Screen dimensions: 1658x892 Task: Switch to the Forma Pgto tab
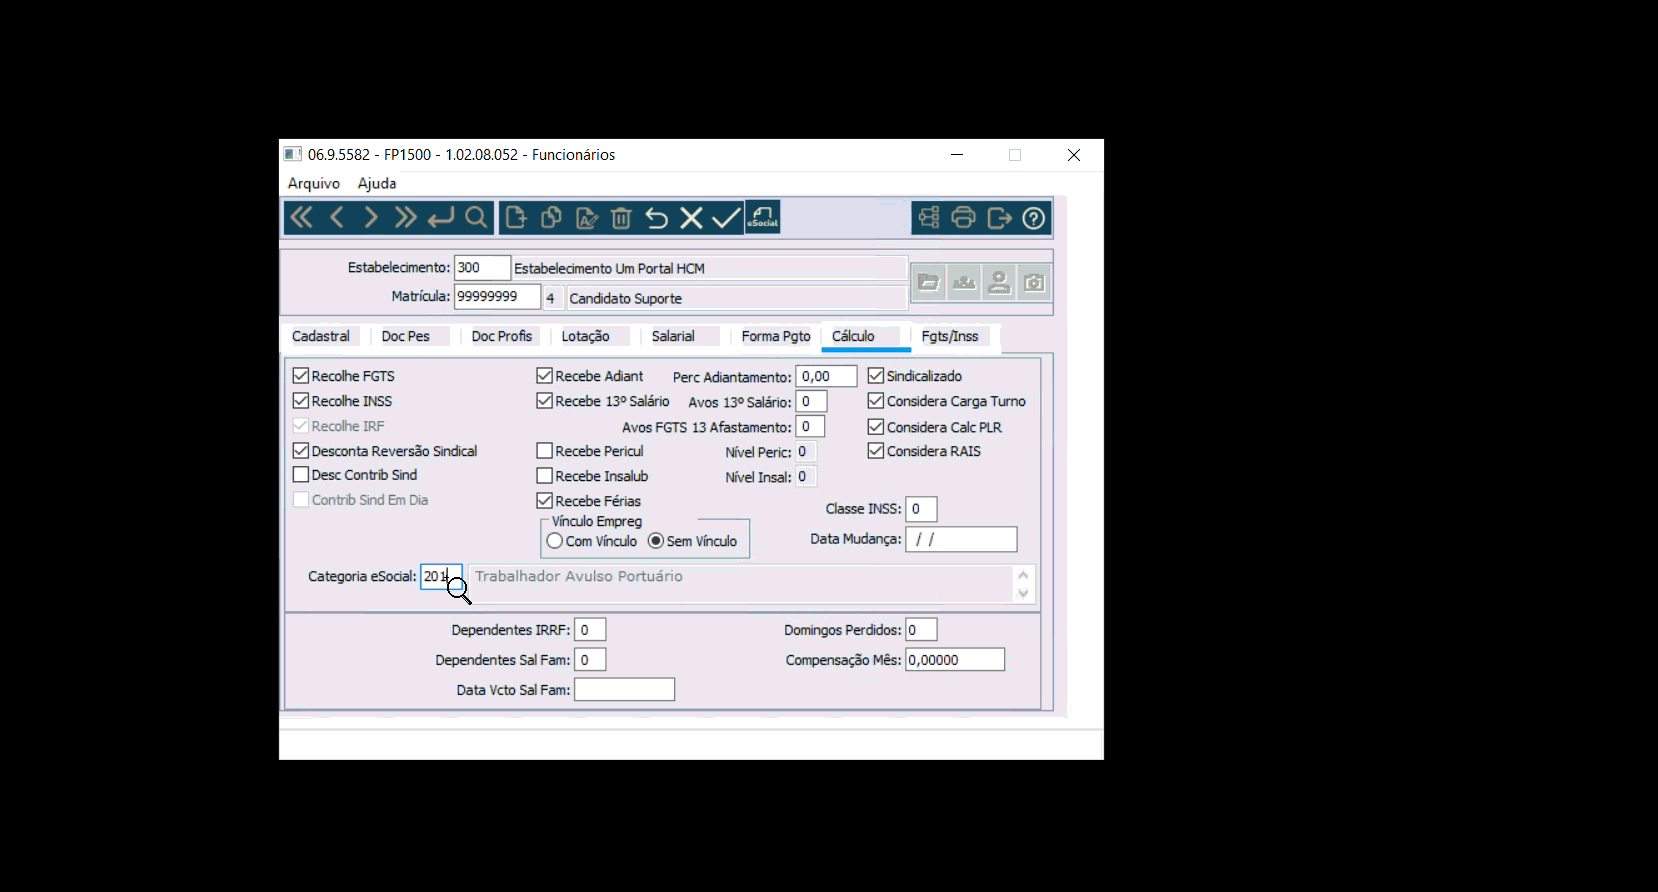(776, 336)
